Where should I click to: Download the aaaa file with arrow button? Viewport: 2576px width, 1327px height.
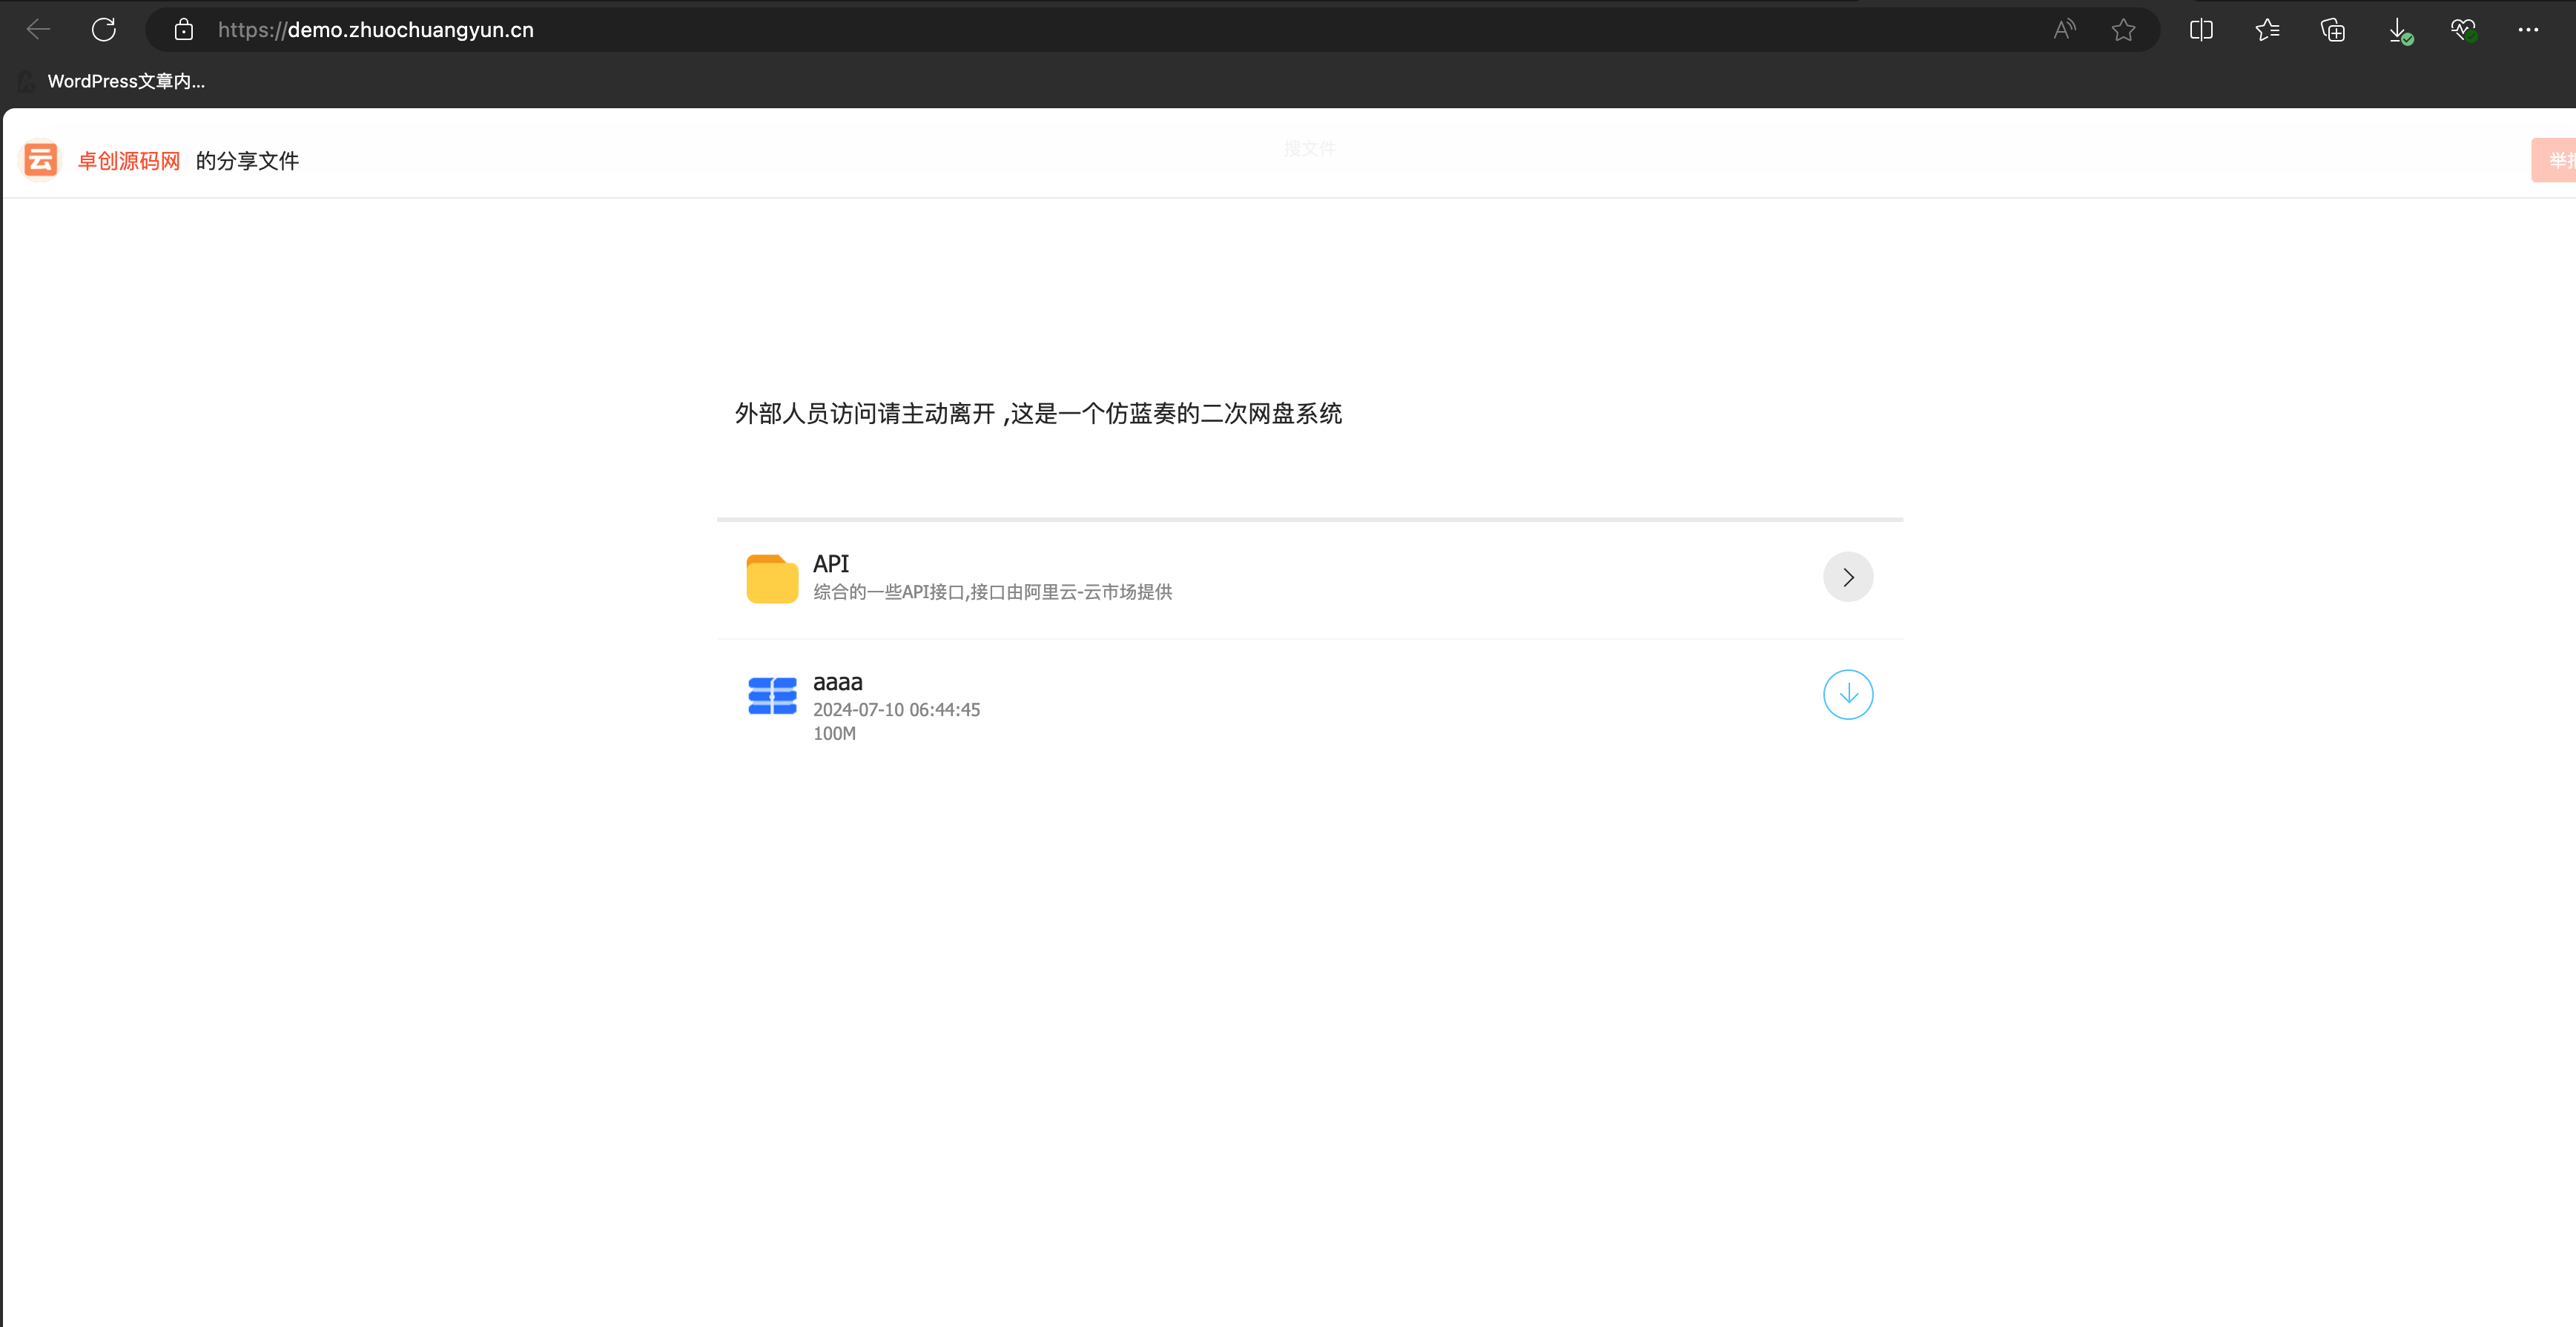(1847, 695)
